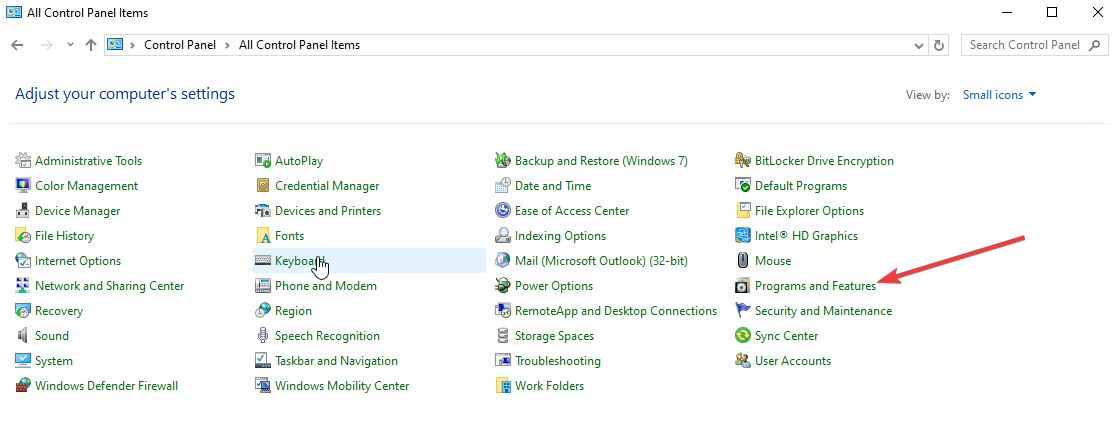Click the Speech Recognition microphone icon
The width and height of the screenshot is (1117, 424).
coord(263,336)
